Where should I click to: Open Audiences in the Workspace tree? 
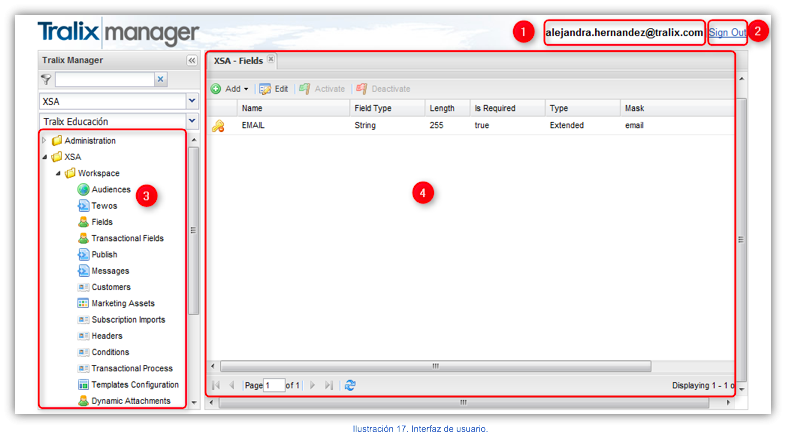point(110,189)
